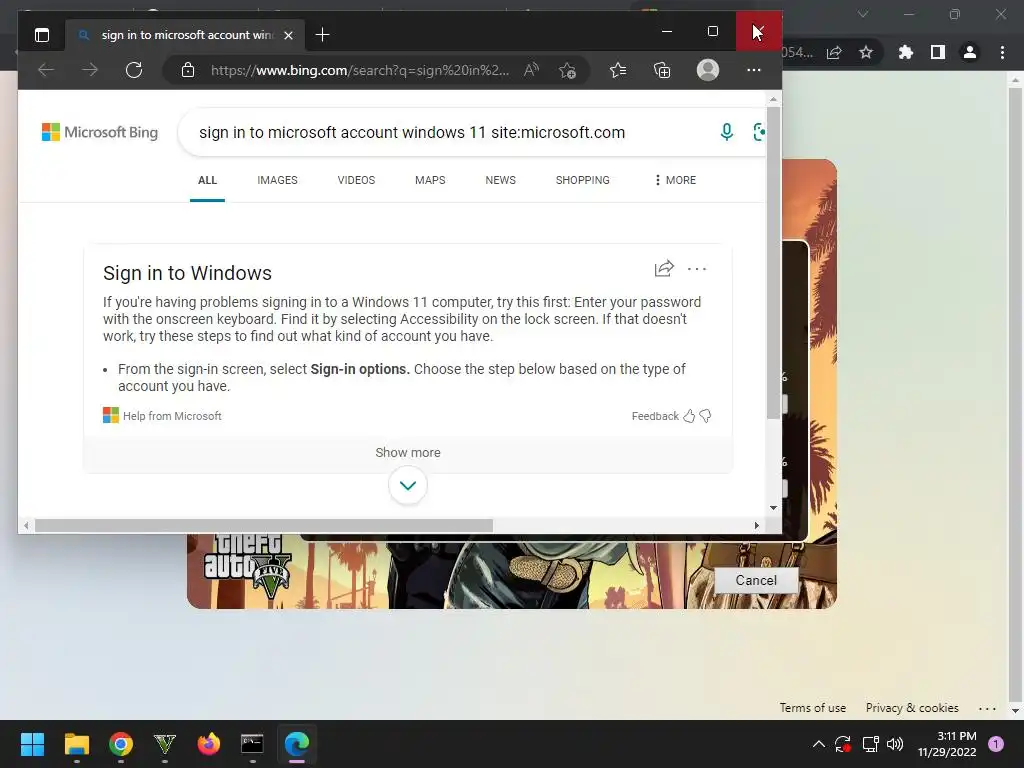Open the Edge profile avatar

[708, 70]
